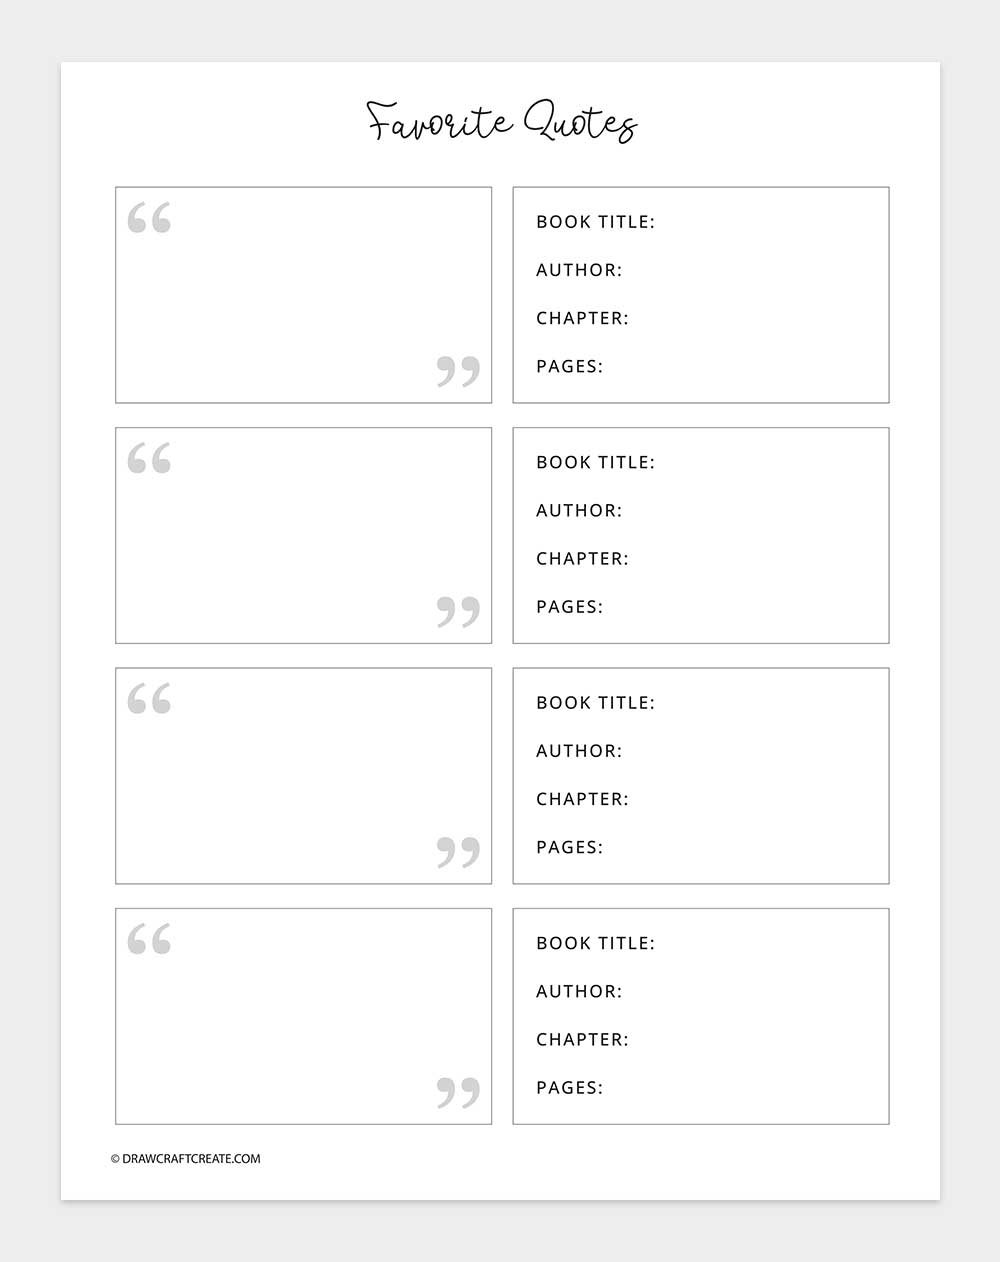
Task: Click the third box's CHAPTER label
Action: (583, 799)
